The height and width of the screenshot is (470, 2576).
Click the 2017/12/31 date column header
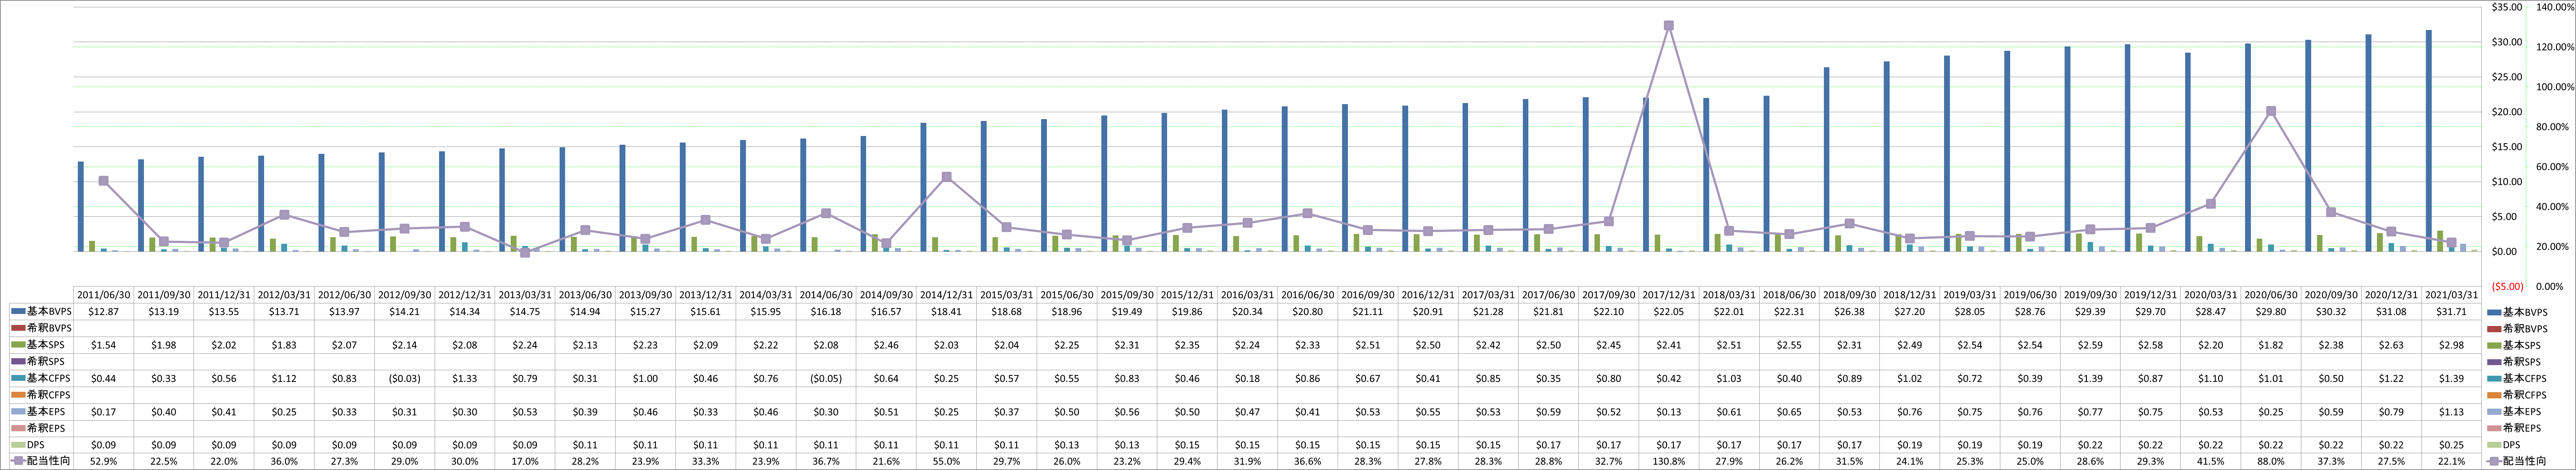[1669, 295]
